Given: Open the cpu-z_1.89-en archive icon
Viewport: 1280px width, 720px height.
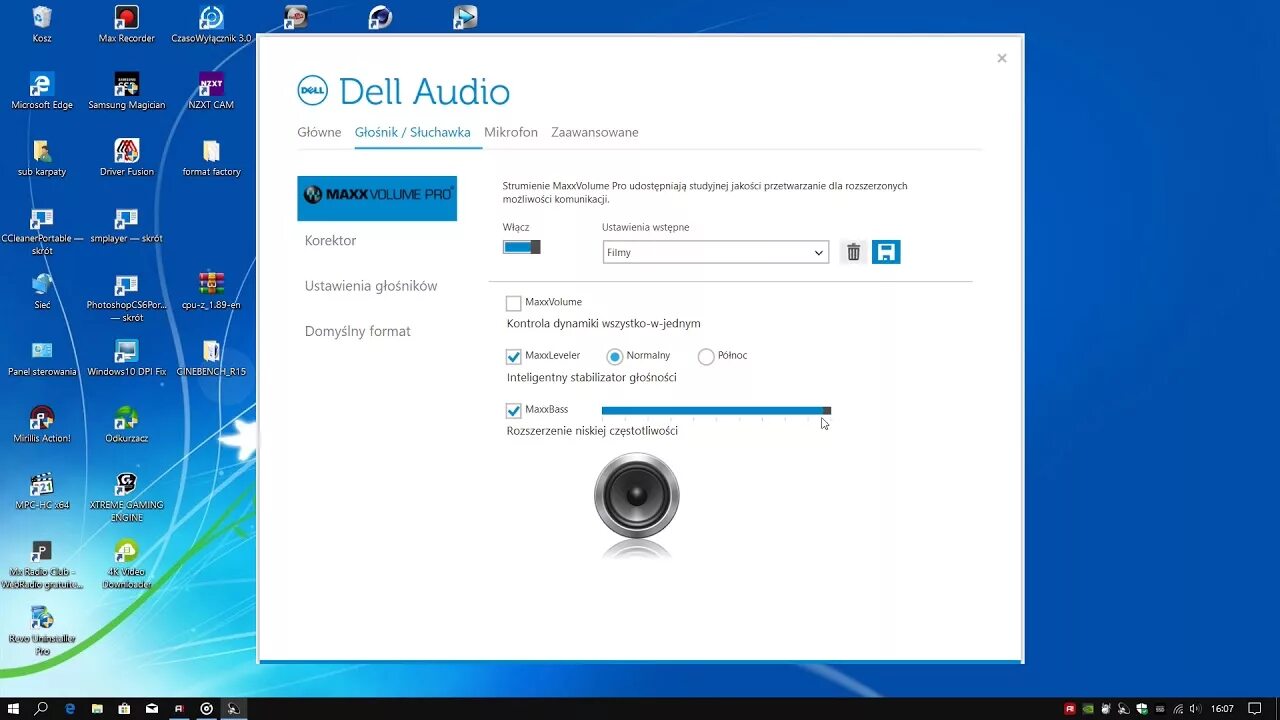Looking at the screenshot, I should (211, 291).
